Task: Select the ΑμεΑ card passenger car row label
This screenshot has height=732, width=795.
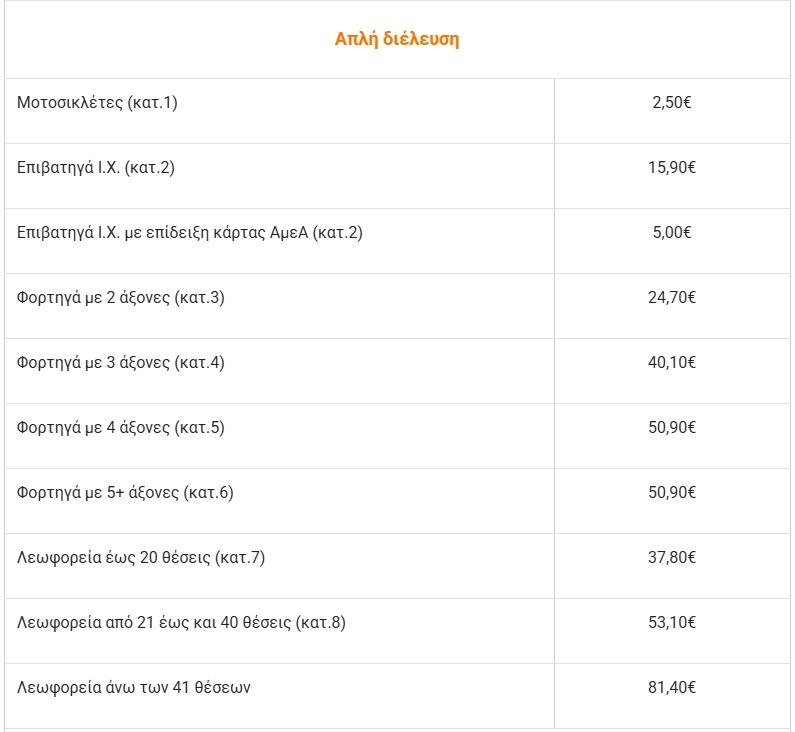Action: click(x=190, y=233)
